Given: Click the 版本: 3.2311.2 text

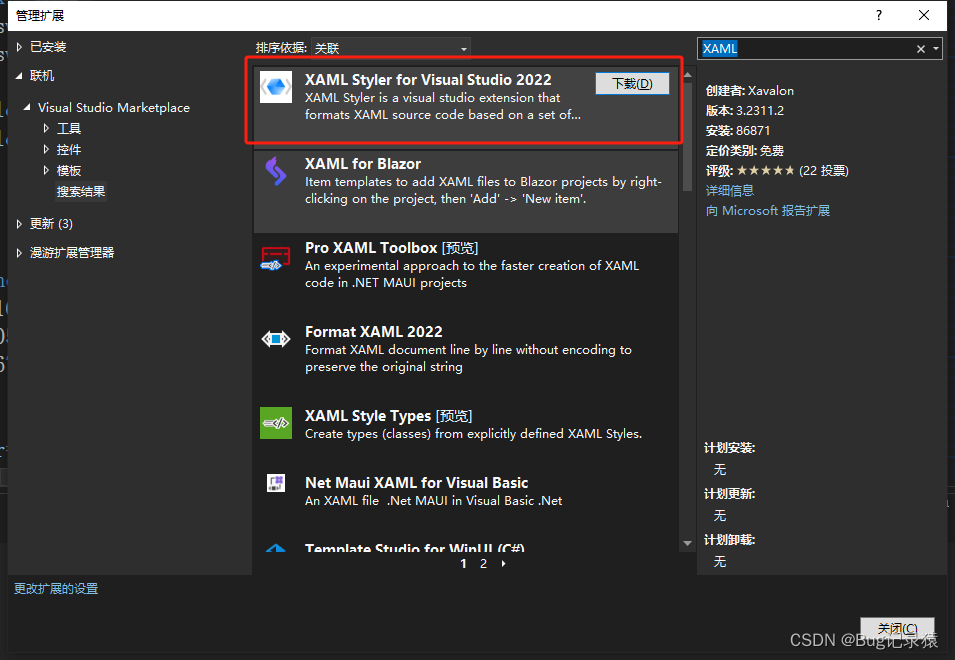Looking at the screenshot, I should 745,111.
